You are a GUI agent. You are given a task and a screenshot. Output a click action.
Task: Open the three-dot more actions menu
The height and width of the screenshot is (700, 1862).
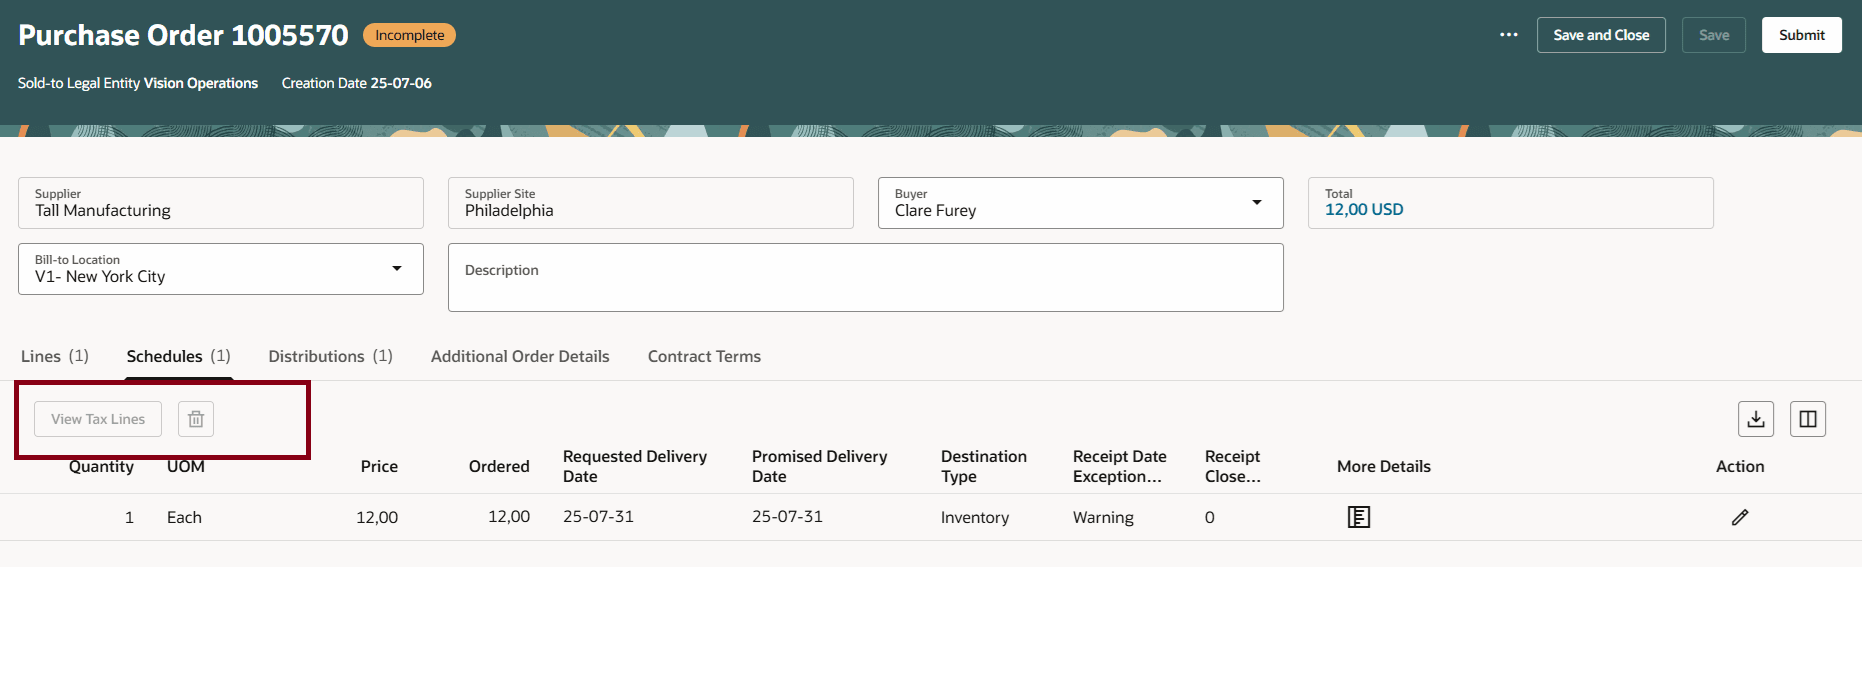(x=1509, y=35)
